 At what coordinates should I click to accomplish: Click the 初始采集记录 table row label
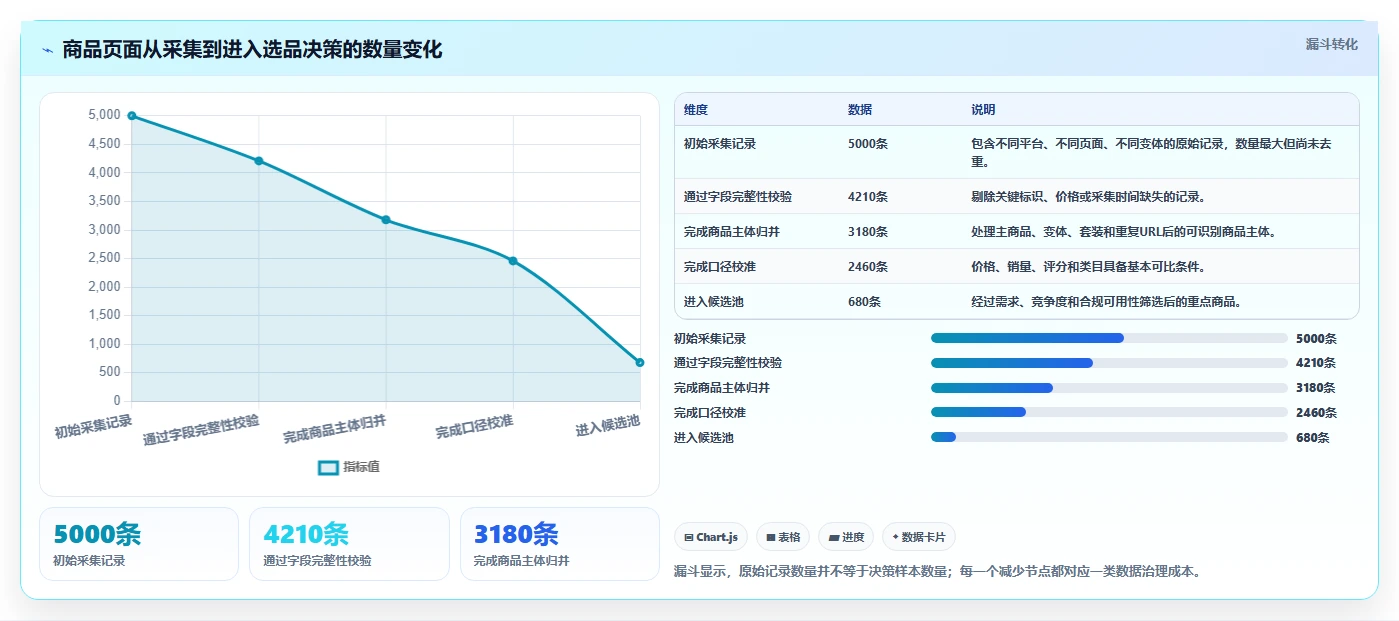pos(720,144)
